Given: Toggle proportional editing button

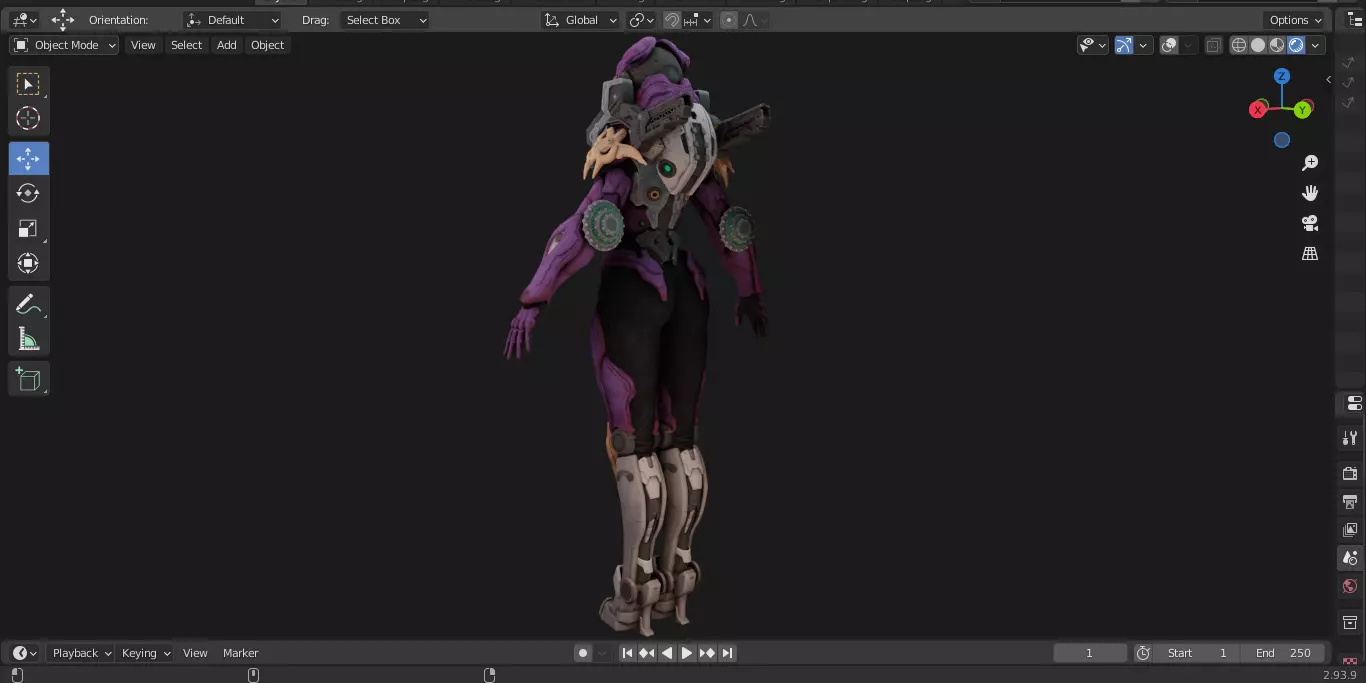Looking at the screenshot, I should pyautogui.click(x=729, y=20).
